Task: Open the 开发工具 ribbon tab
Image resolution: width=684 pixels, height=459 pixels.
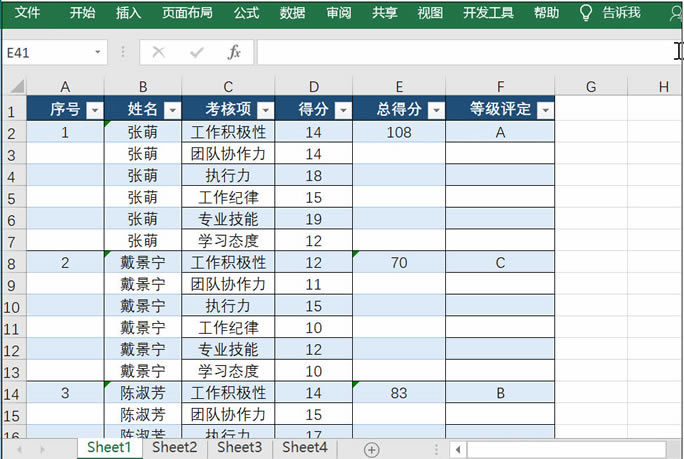Action: 488,13
